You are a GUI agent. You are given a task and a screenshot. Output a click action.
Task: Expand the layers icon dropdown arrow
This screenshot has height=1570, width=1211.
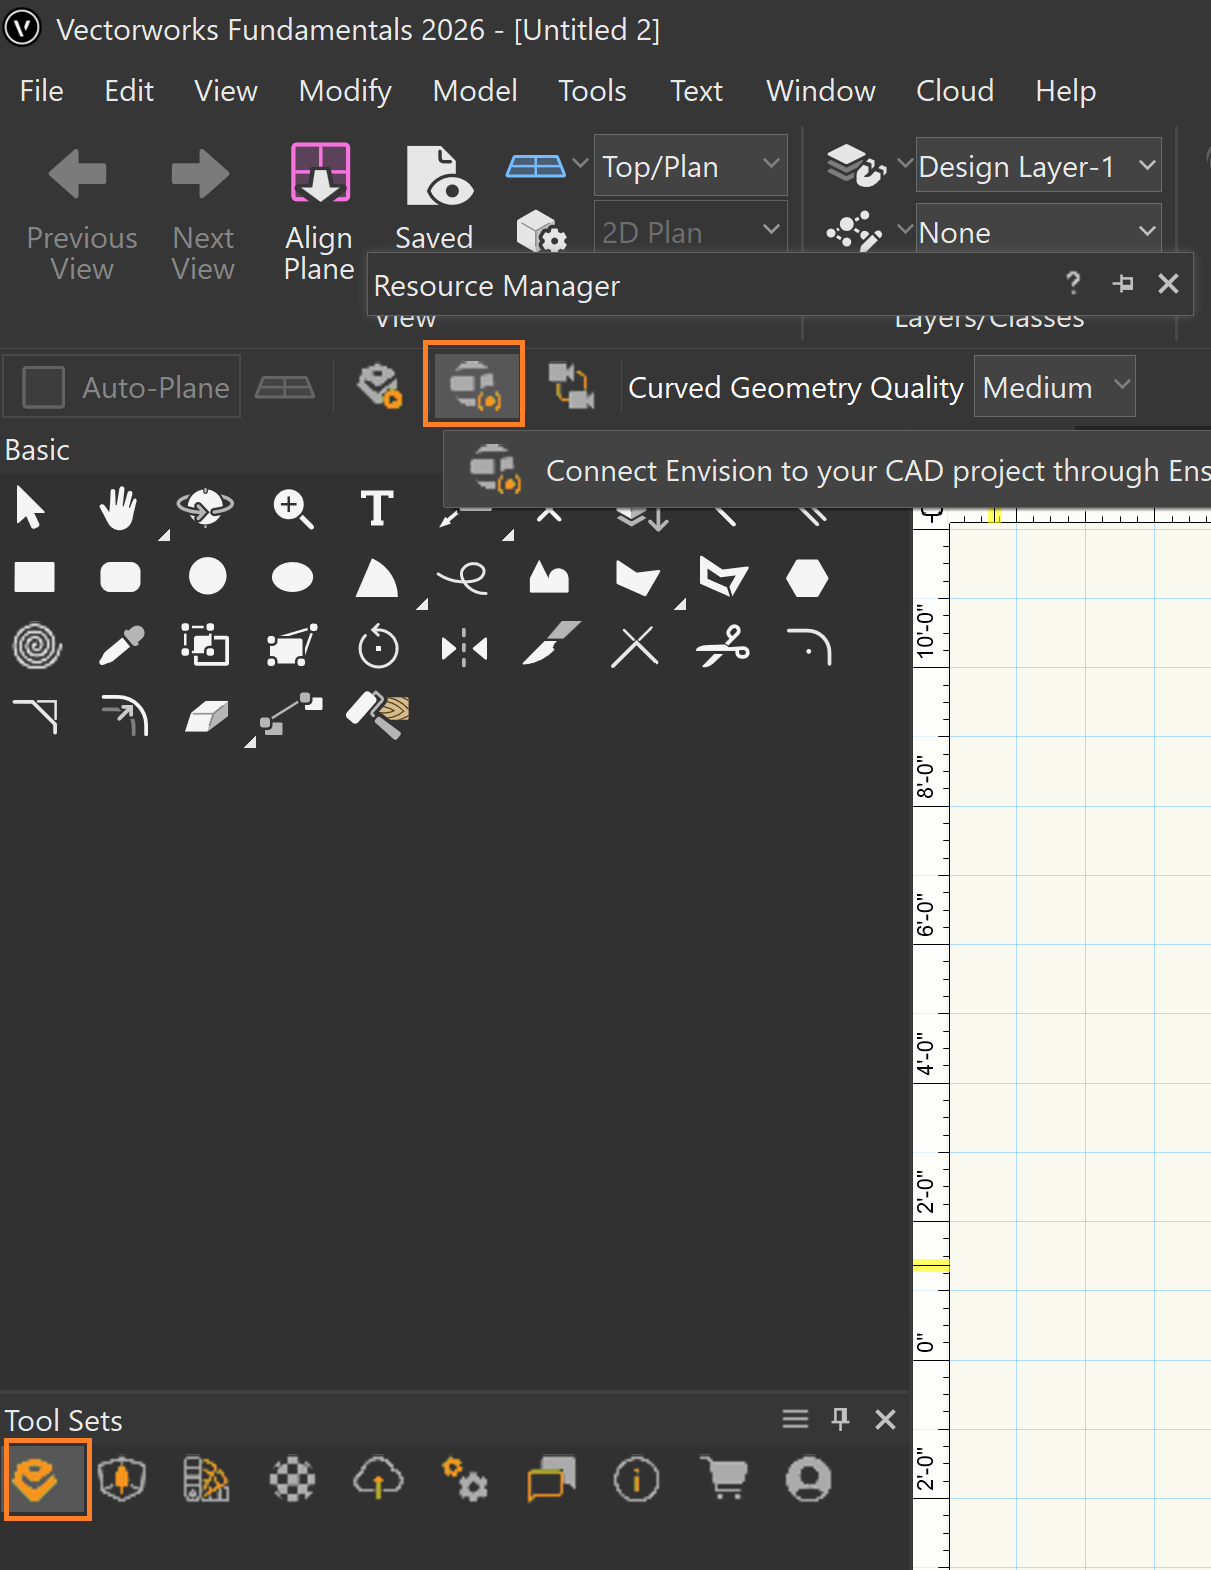[904, 163]
